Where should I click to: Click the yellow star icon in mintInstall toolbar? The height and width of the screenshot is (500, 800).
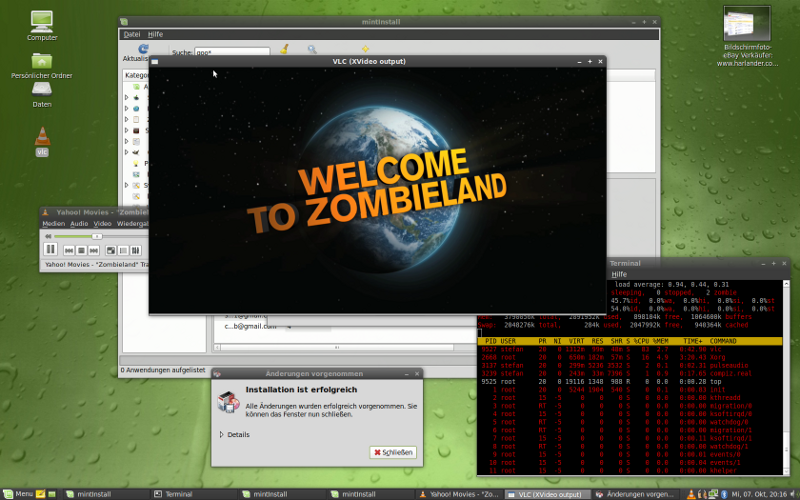coord(365,49)
